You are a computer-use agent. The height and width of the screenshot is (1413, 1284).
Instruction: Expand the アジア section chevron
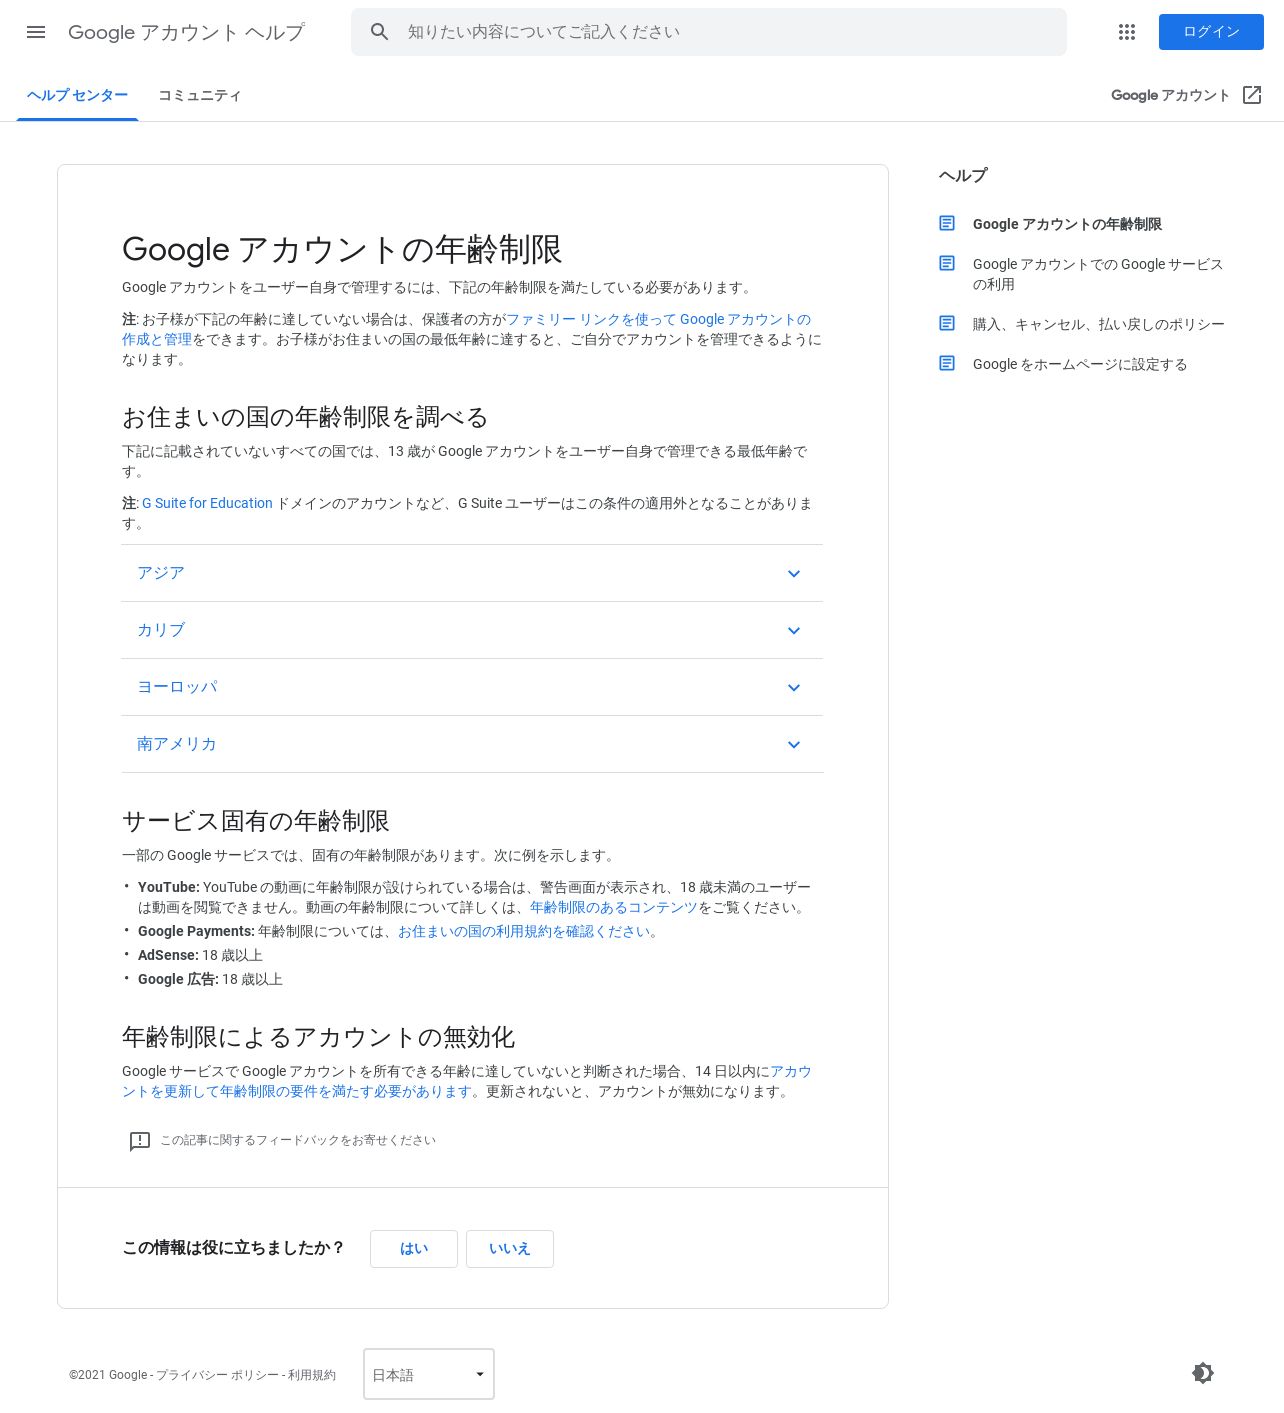tap(794, 574)
